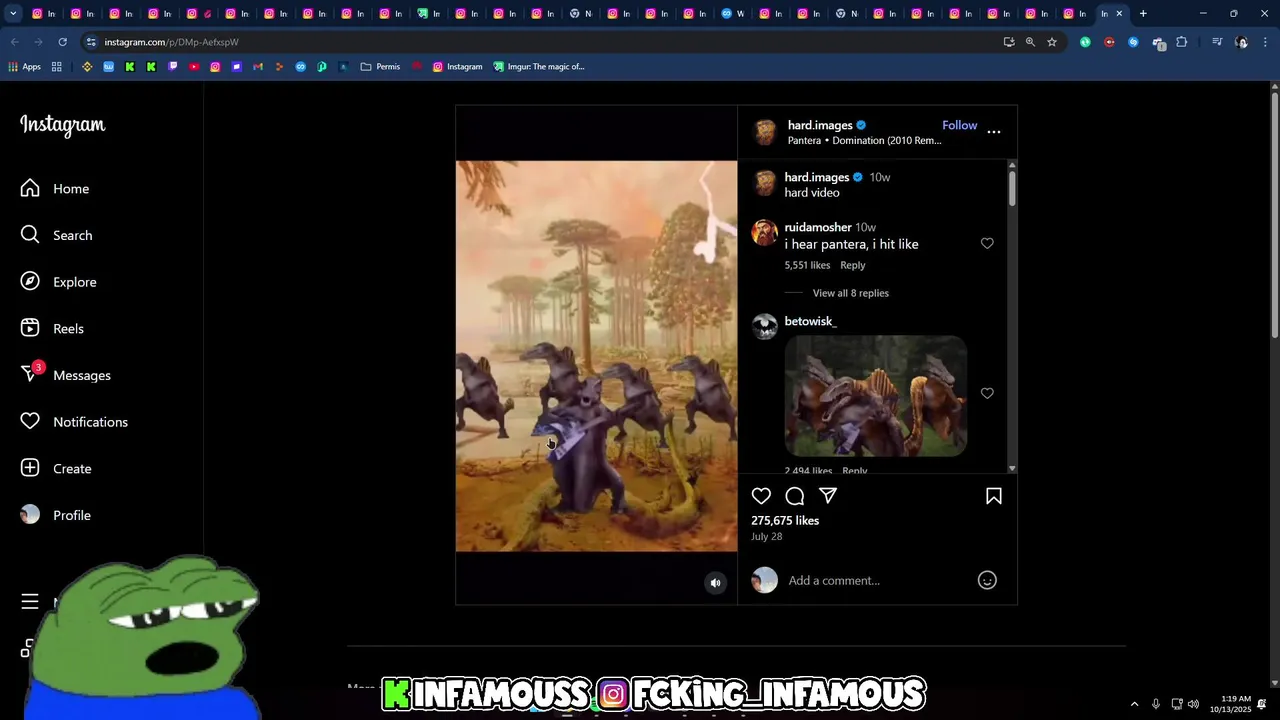This screenshot has width=1280, height=720.
Task: Open ruidamosher's profile name
Action: click(x=818, y=227)
